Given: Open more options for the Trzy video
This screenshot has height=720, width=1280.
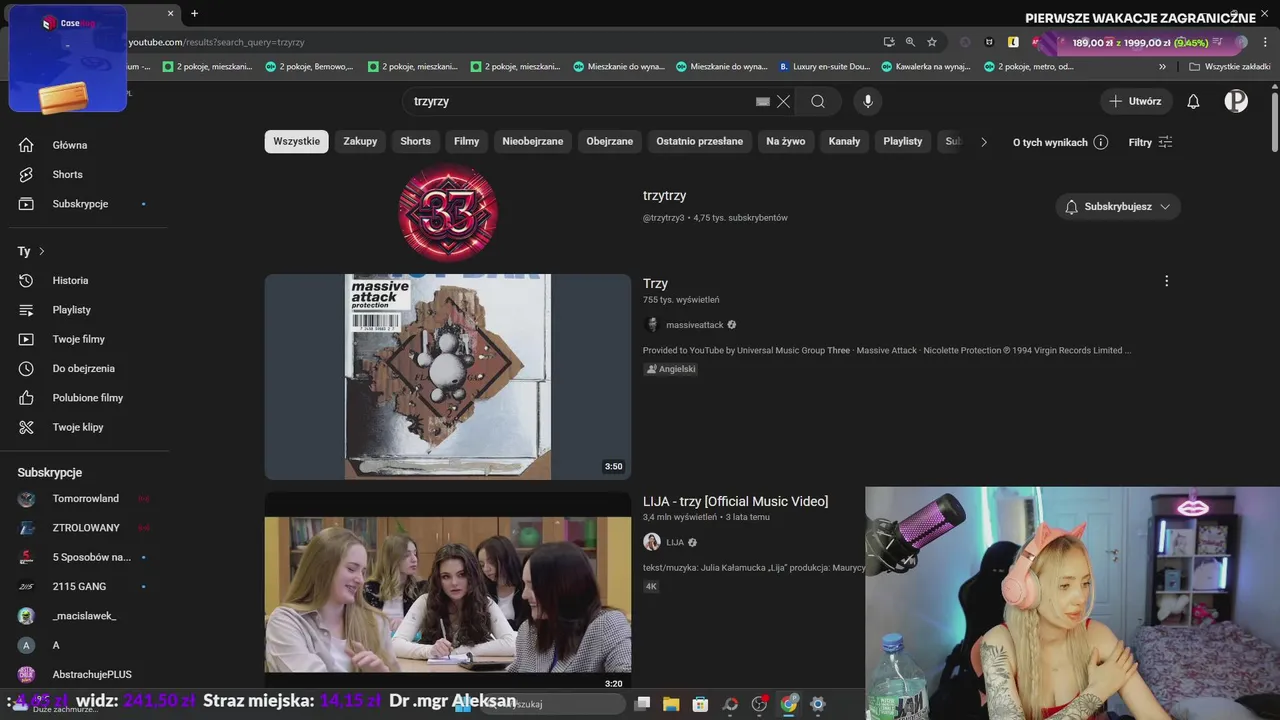Looking at the screenshot, I should (x=1166, y=282).
